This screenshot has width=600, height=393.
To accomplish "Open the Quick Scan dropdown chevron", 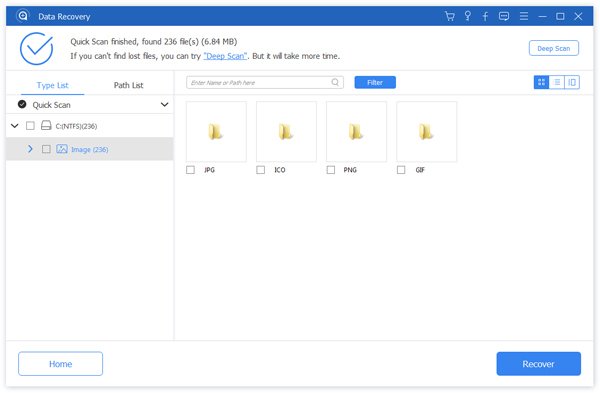I will [x=165, y=104].
